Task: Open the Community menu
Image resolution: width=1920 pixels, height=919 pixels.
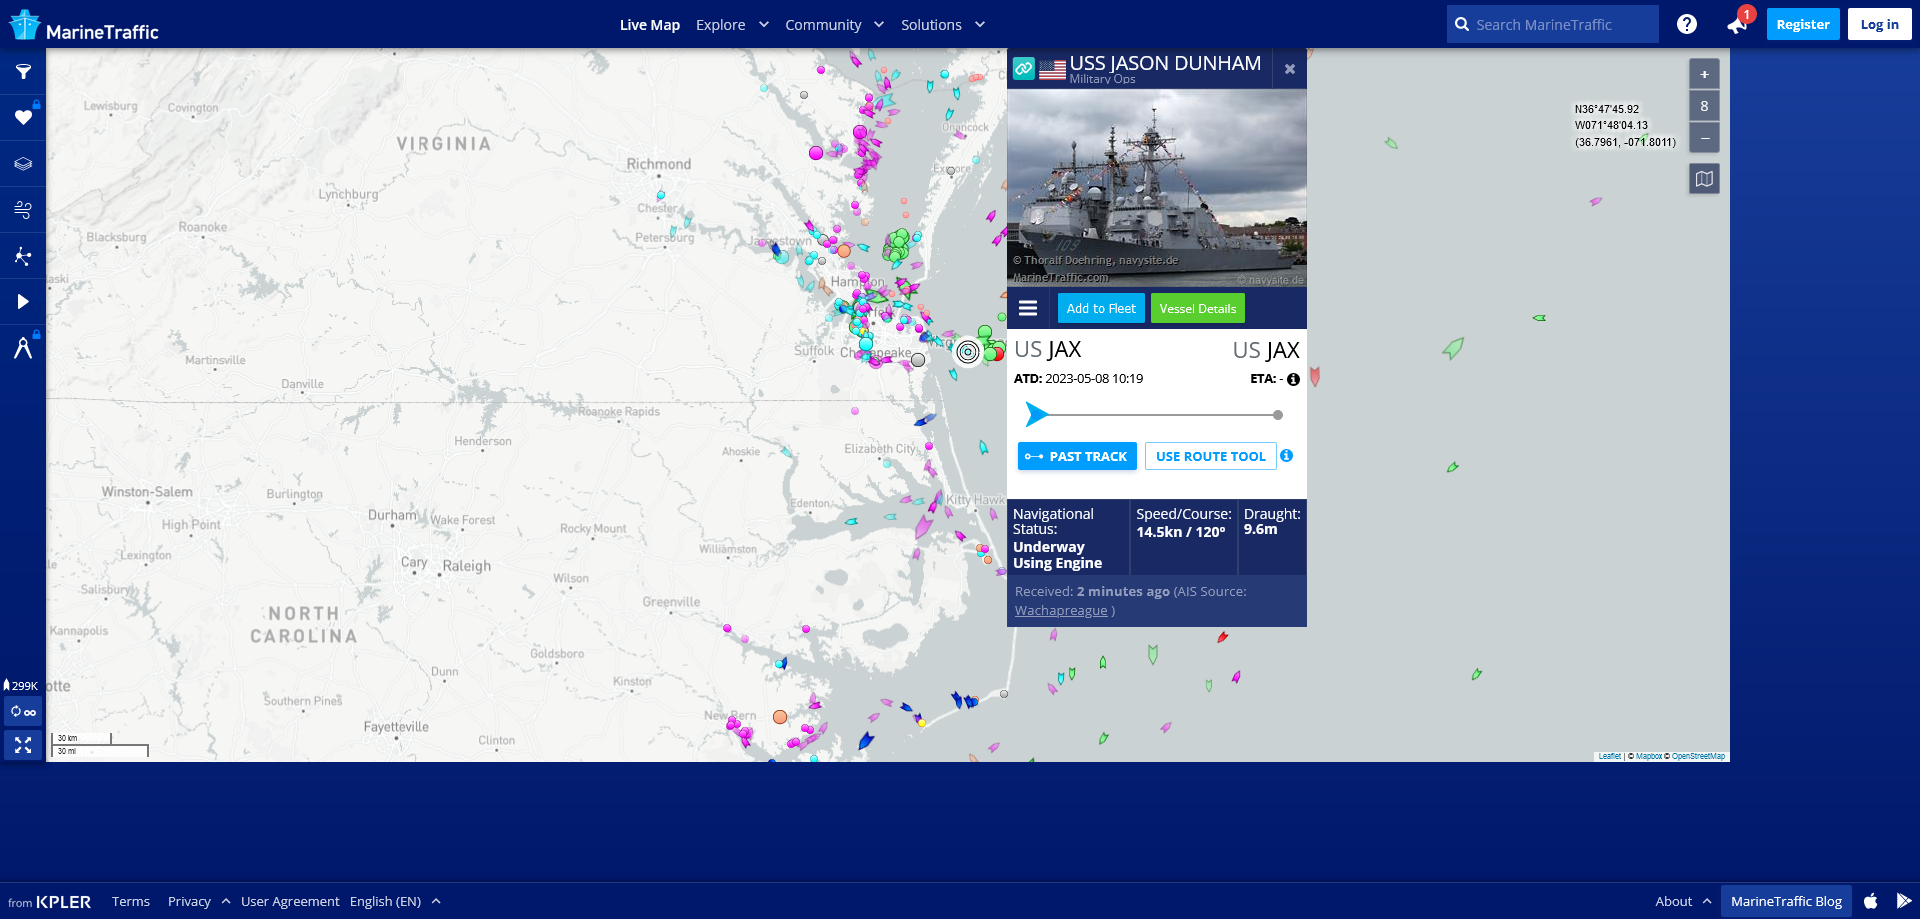Action: coord(823,25)
